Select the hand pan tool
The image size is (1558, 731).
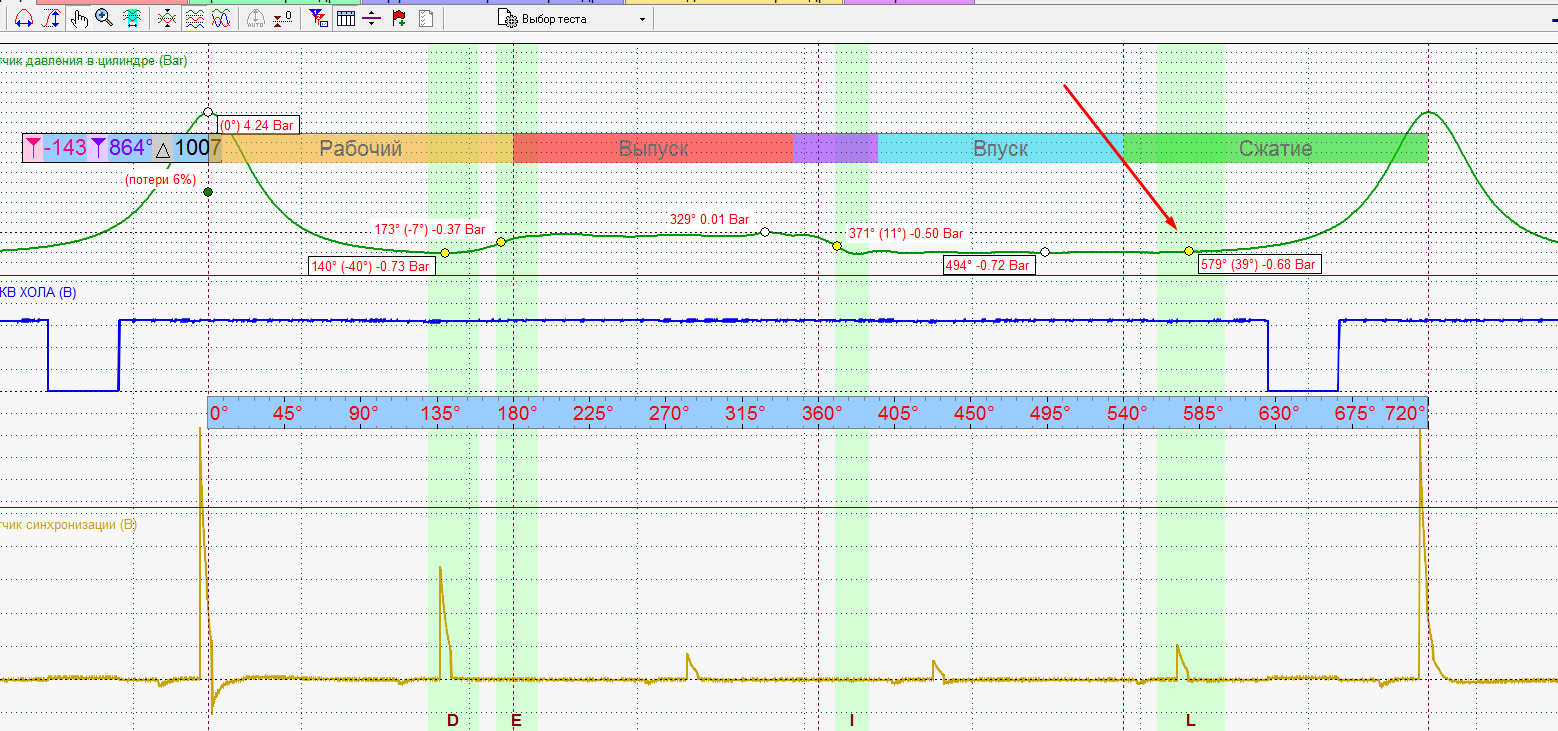(79, 18)
